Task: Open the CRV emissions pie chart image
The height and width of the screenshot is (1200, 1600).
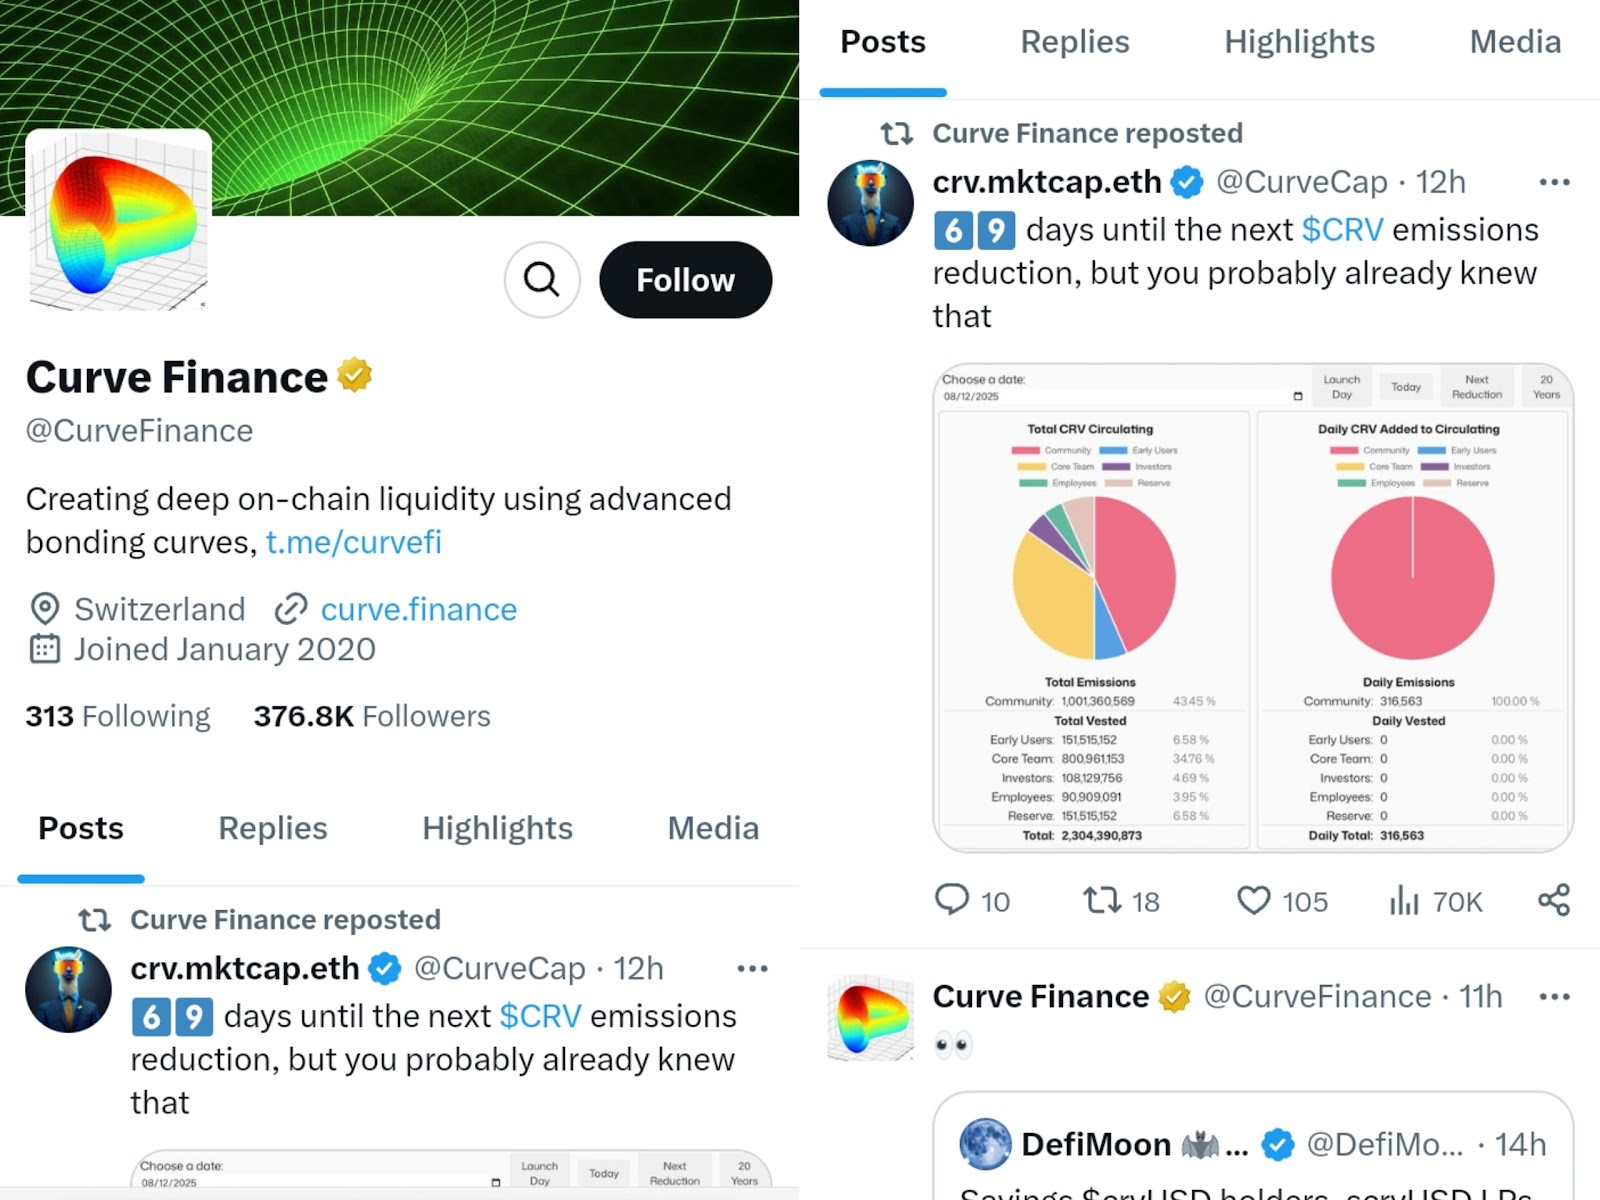Action: [1253, 608]
